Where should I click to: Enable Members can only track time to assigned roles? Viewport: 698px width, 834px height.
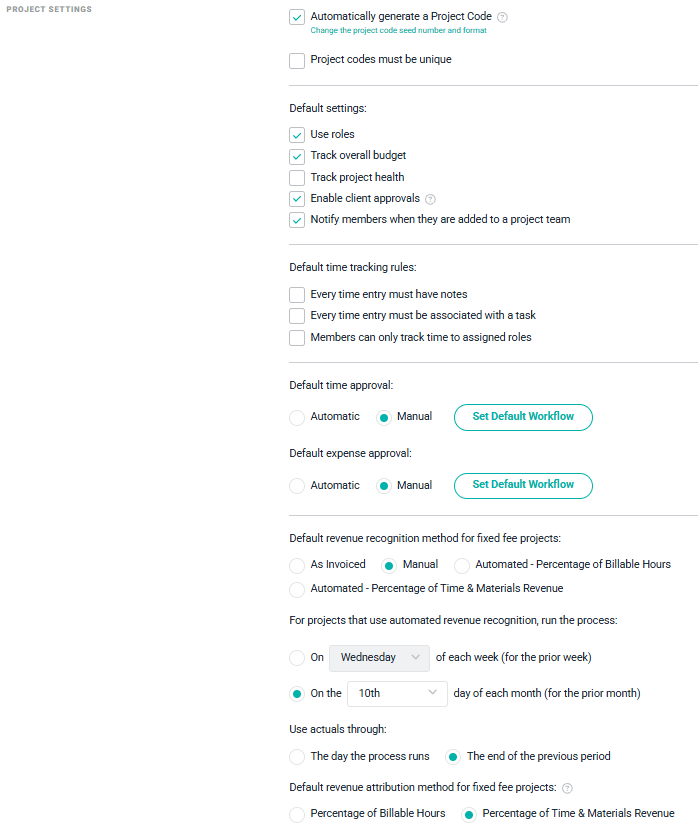[297, 338]
